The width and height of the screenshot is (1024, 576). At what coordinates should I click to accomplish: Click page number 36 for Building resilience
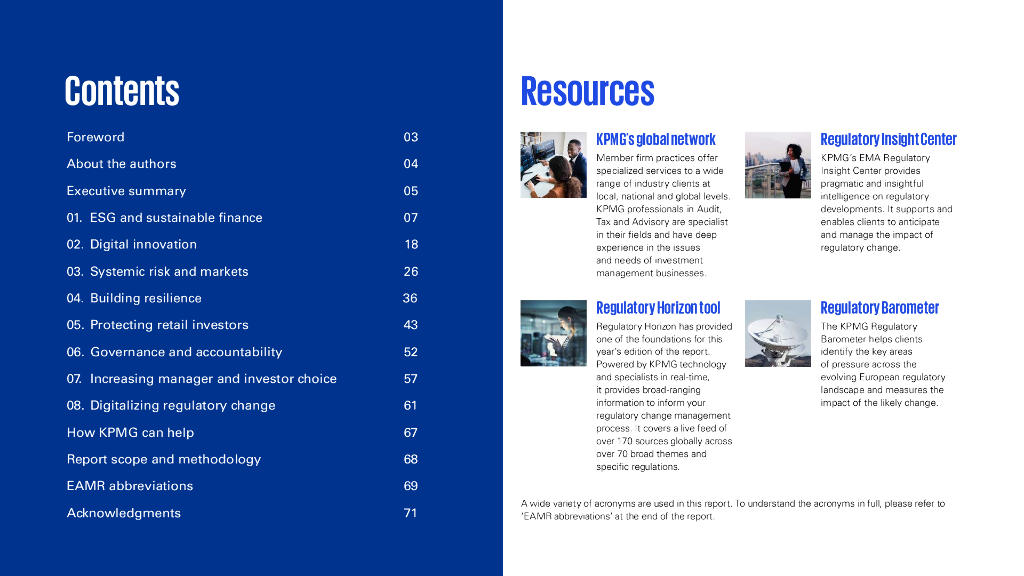pos(409,298)
